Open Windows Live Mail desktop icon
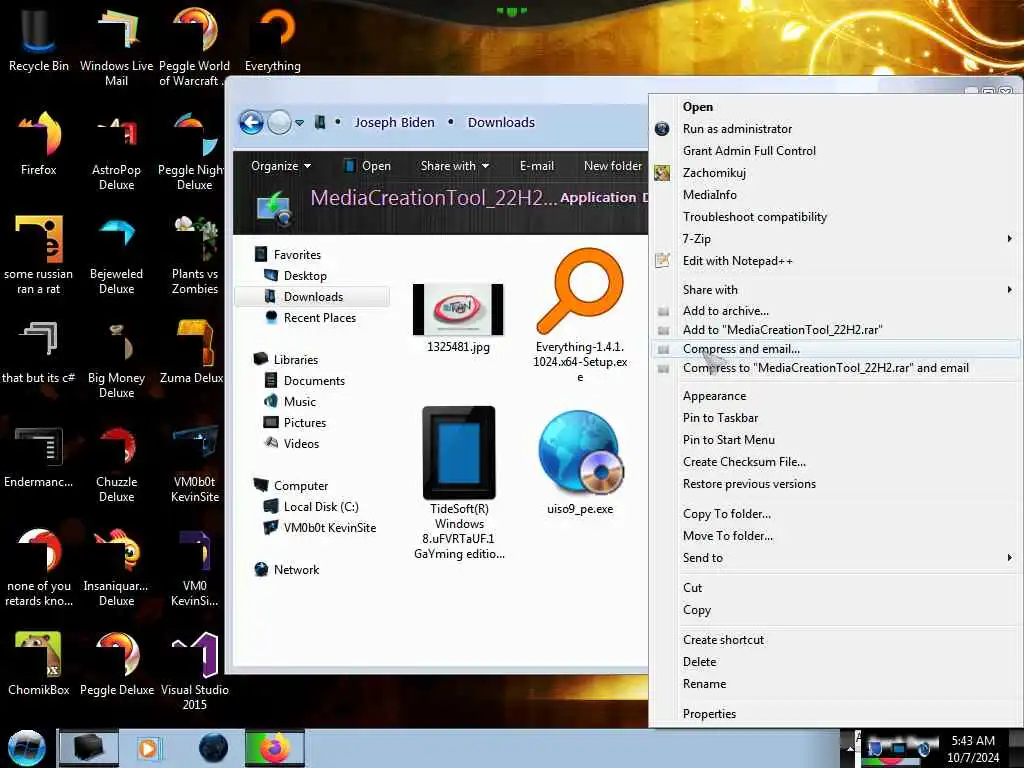 [x=116, y=46]
